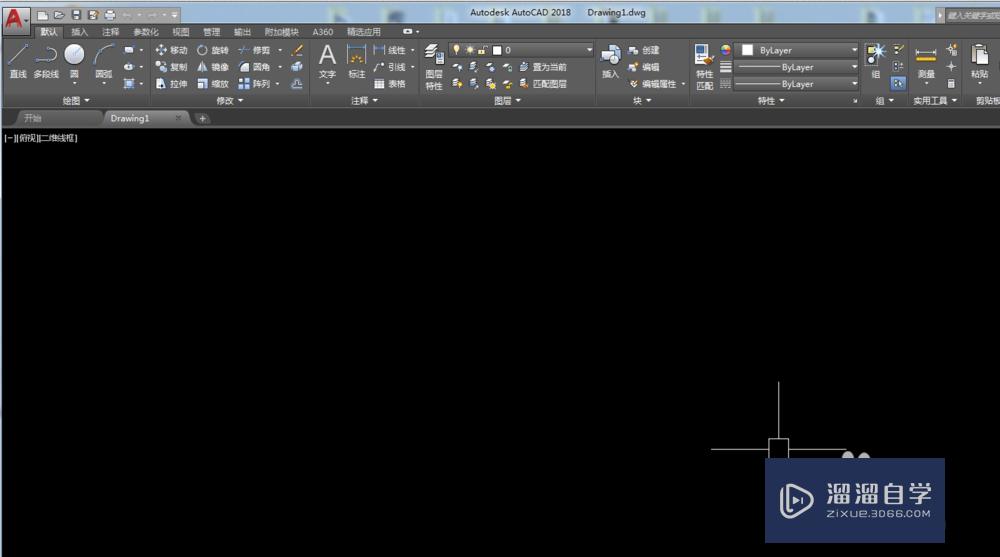Click the 圆角 (Fillet) tool

click(x=254, y=67)
